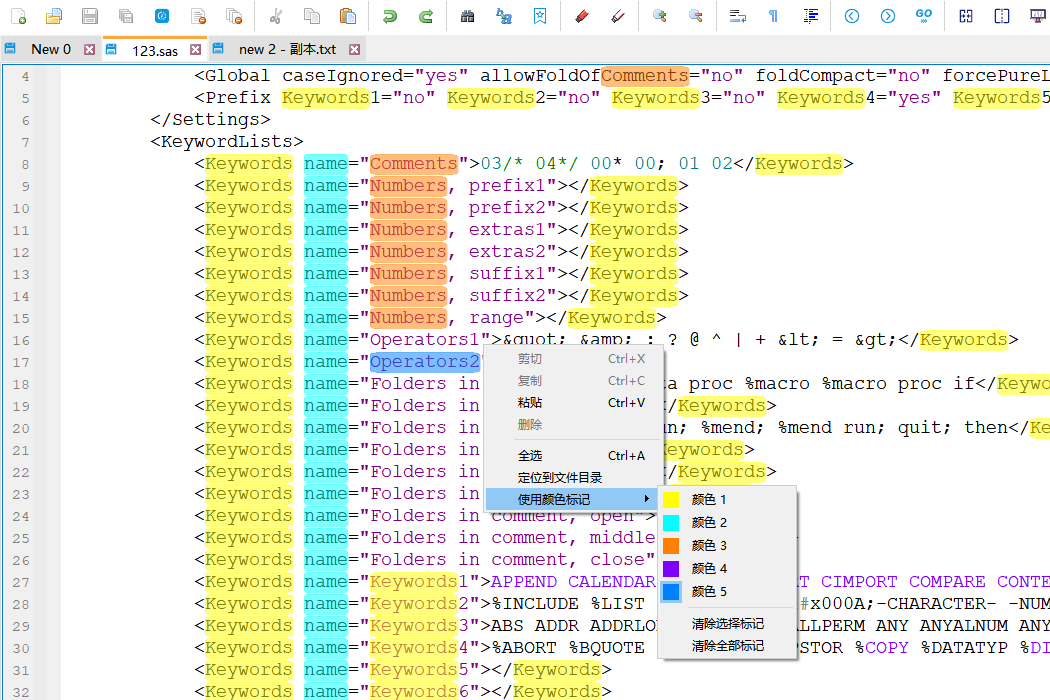Click the bookmark star icon
The width and height of the screenshot is (1050, 700).
point(540,16)
